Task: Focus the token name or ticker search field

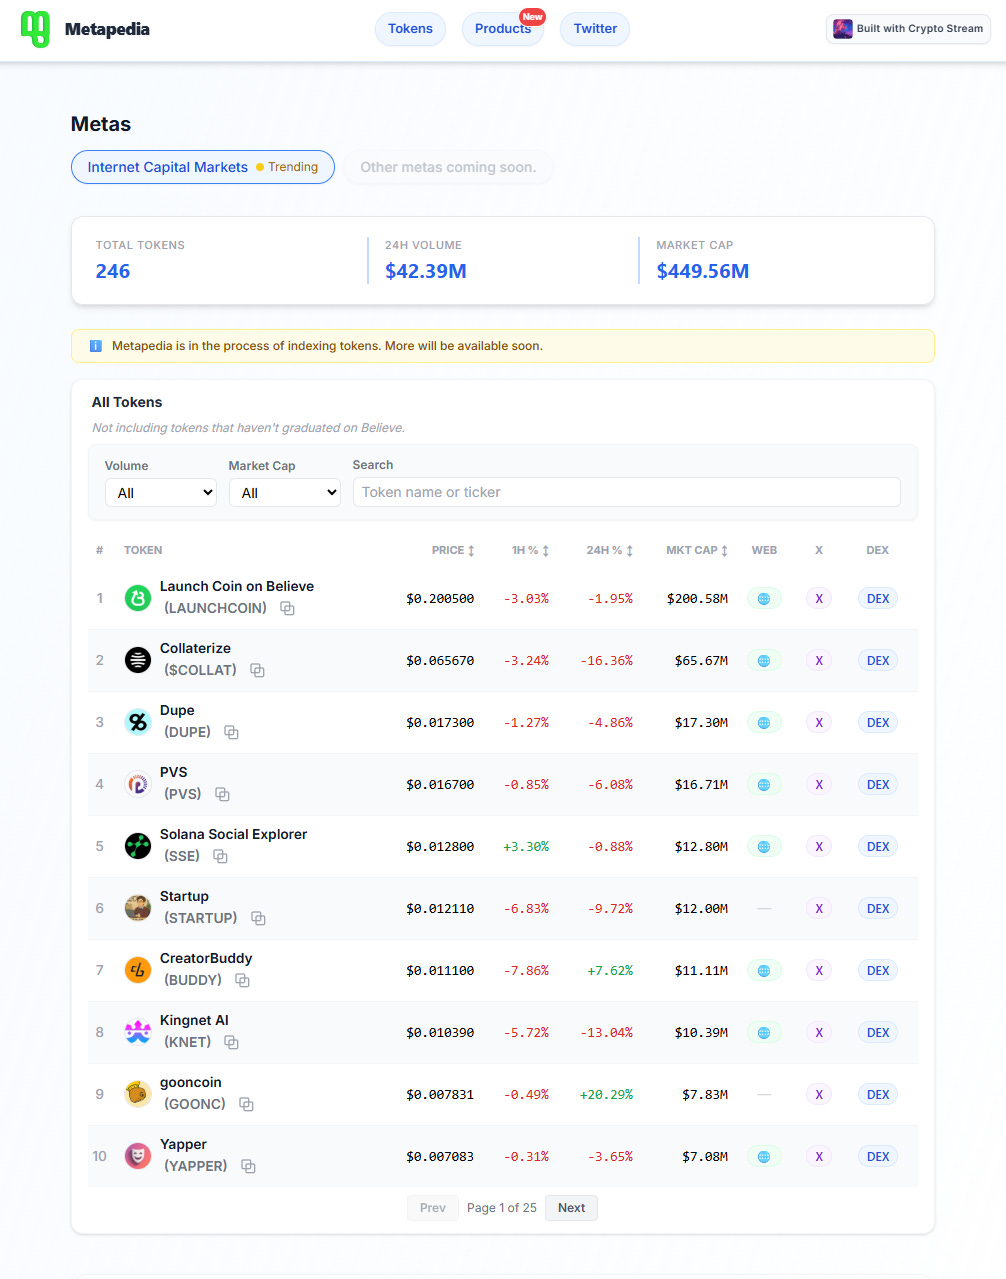Action: (626, 492)
